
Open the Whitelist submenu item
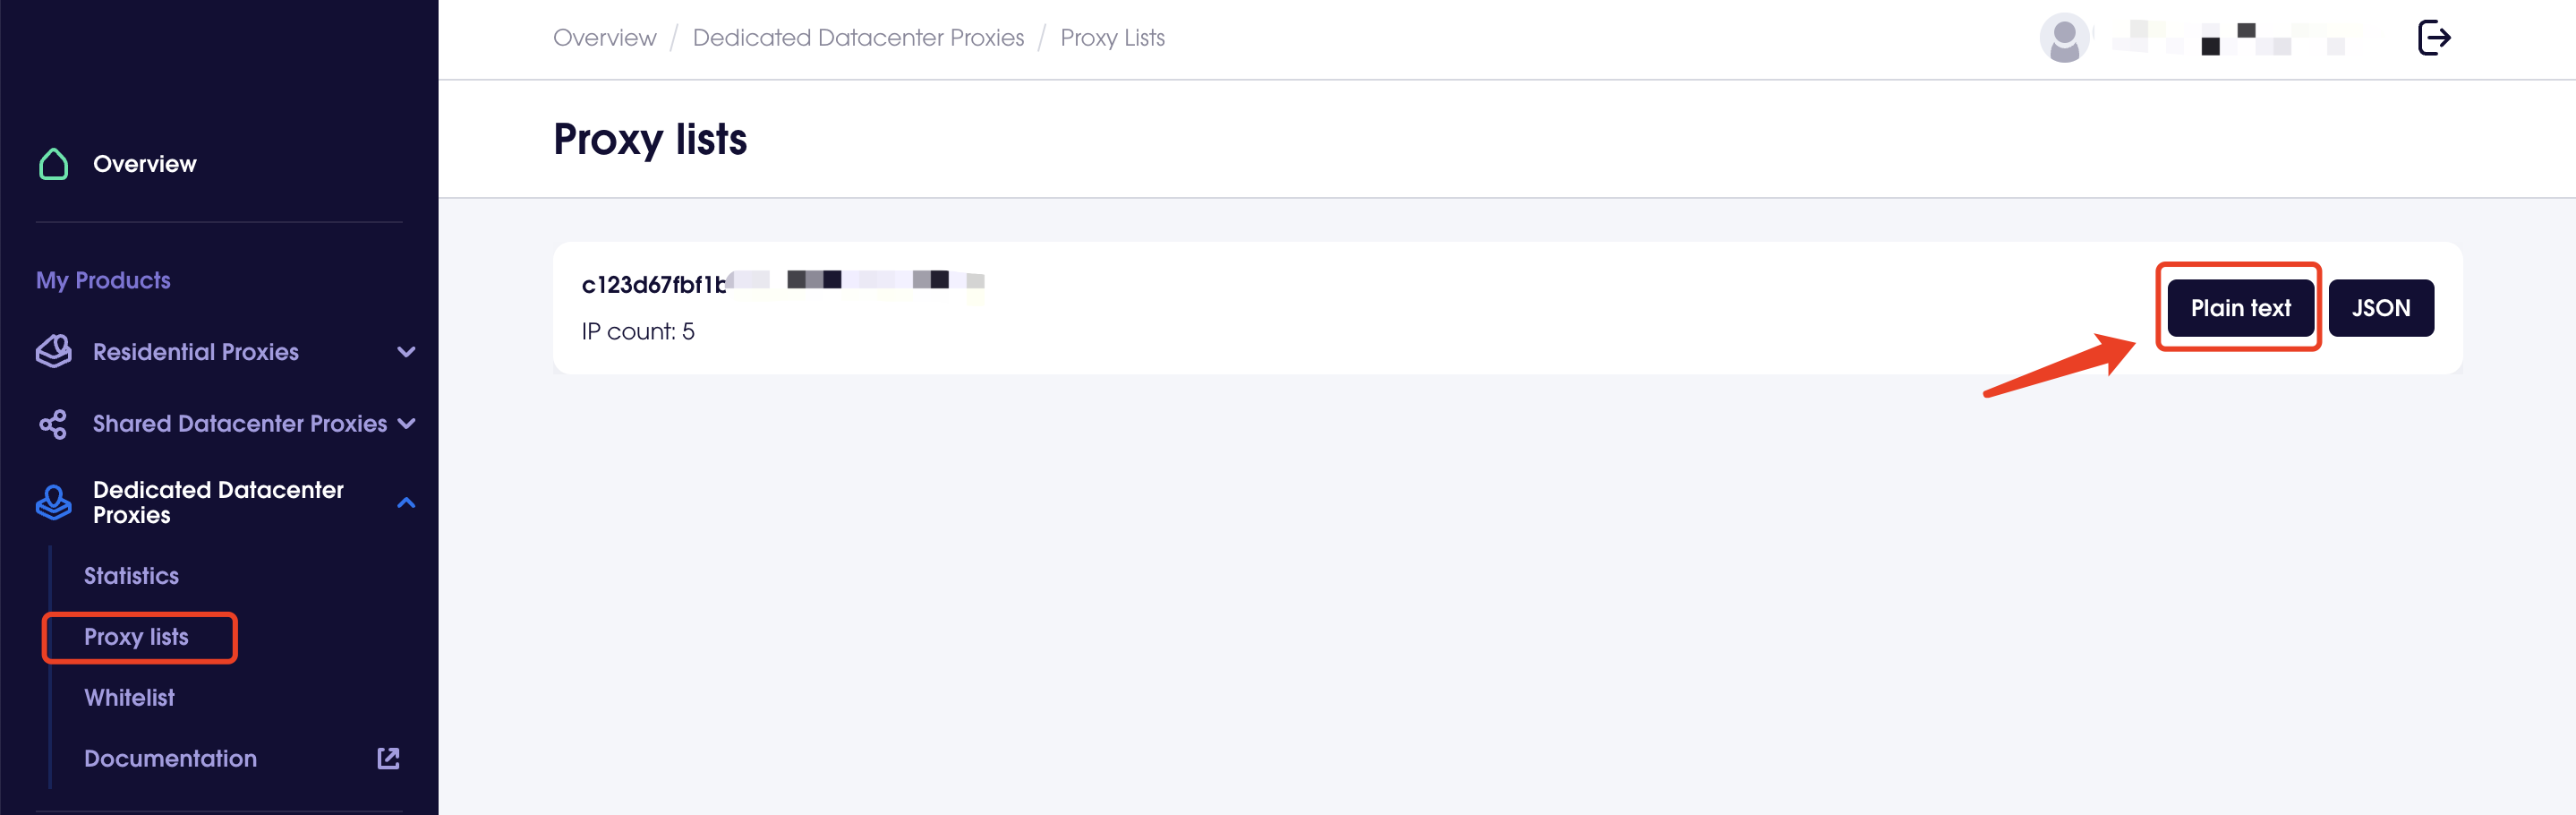[x=129, y=698]
